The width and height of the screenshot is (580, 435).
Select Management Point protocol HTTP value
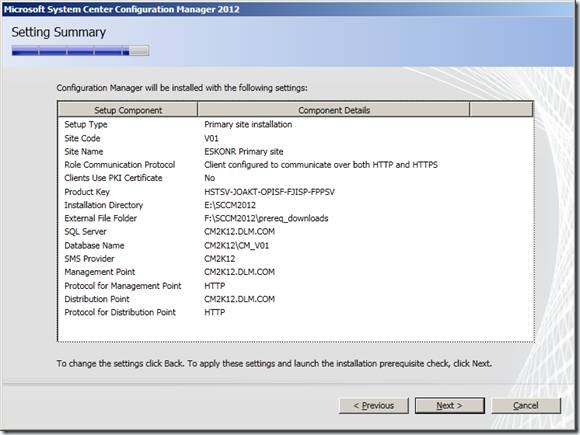point(215,286)
